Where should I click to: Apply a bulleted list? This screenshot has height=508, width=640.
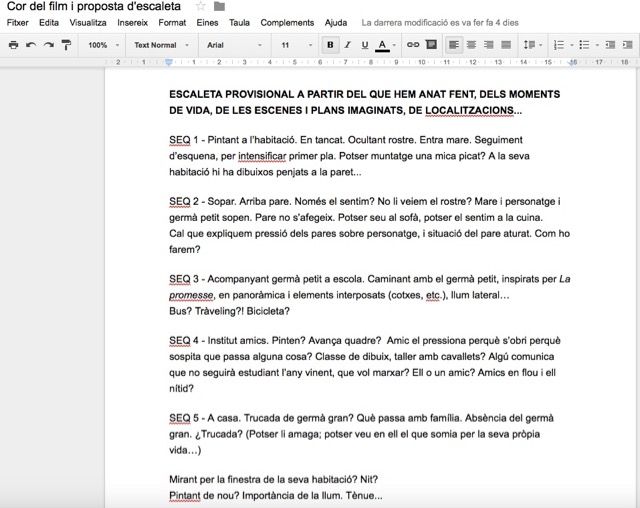584,45
